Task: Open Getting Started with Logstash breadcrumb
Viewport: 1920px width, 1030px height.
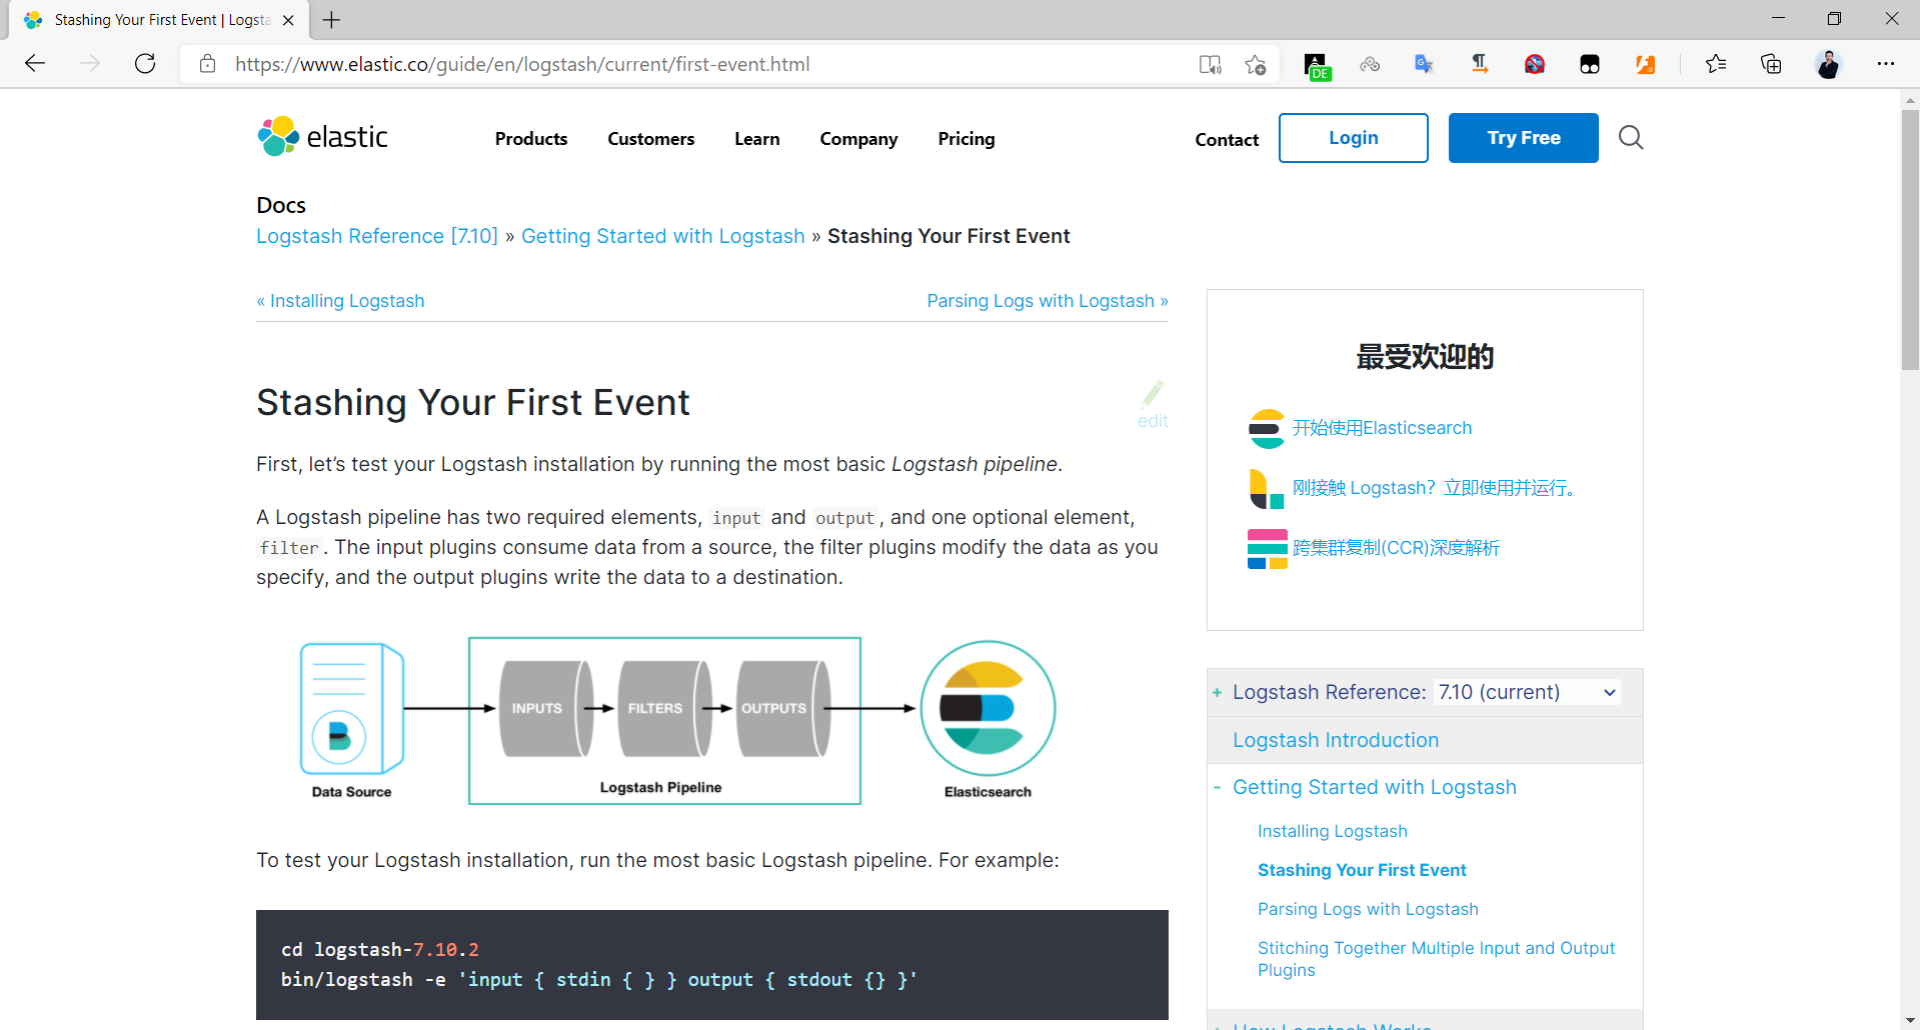Action: tap(663, 236)
